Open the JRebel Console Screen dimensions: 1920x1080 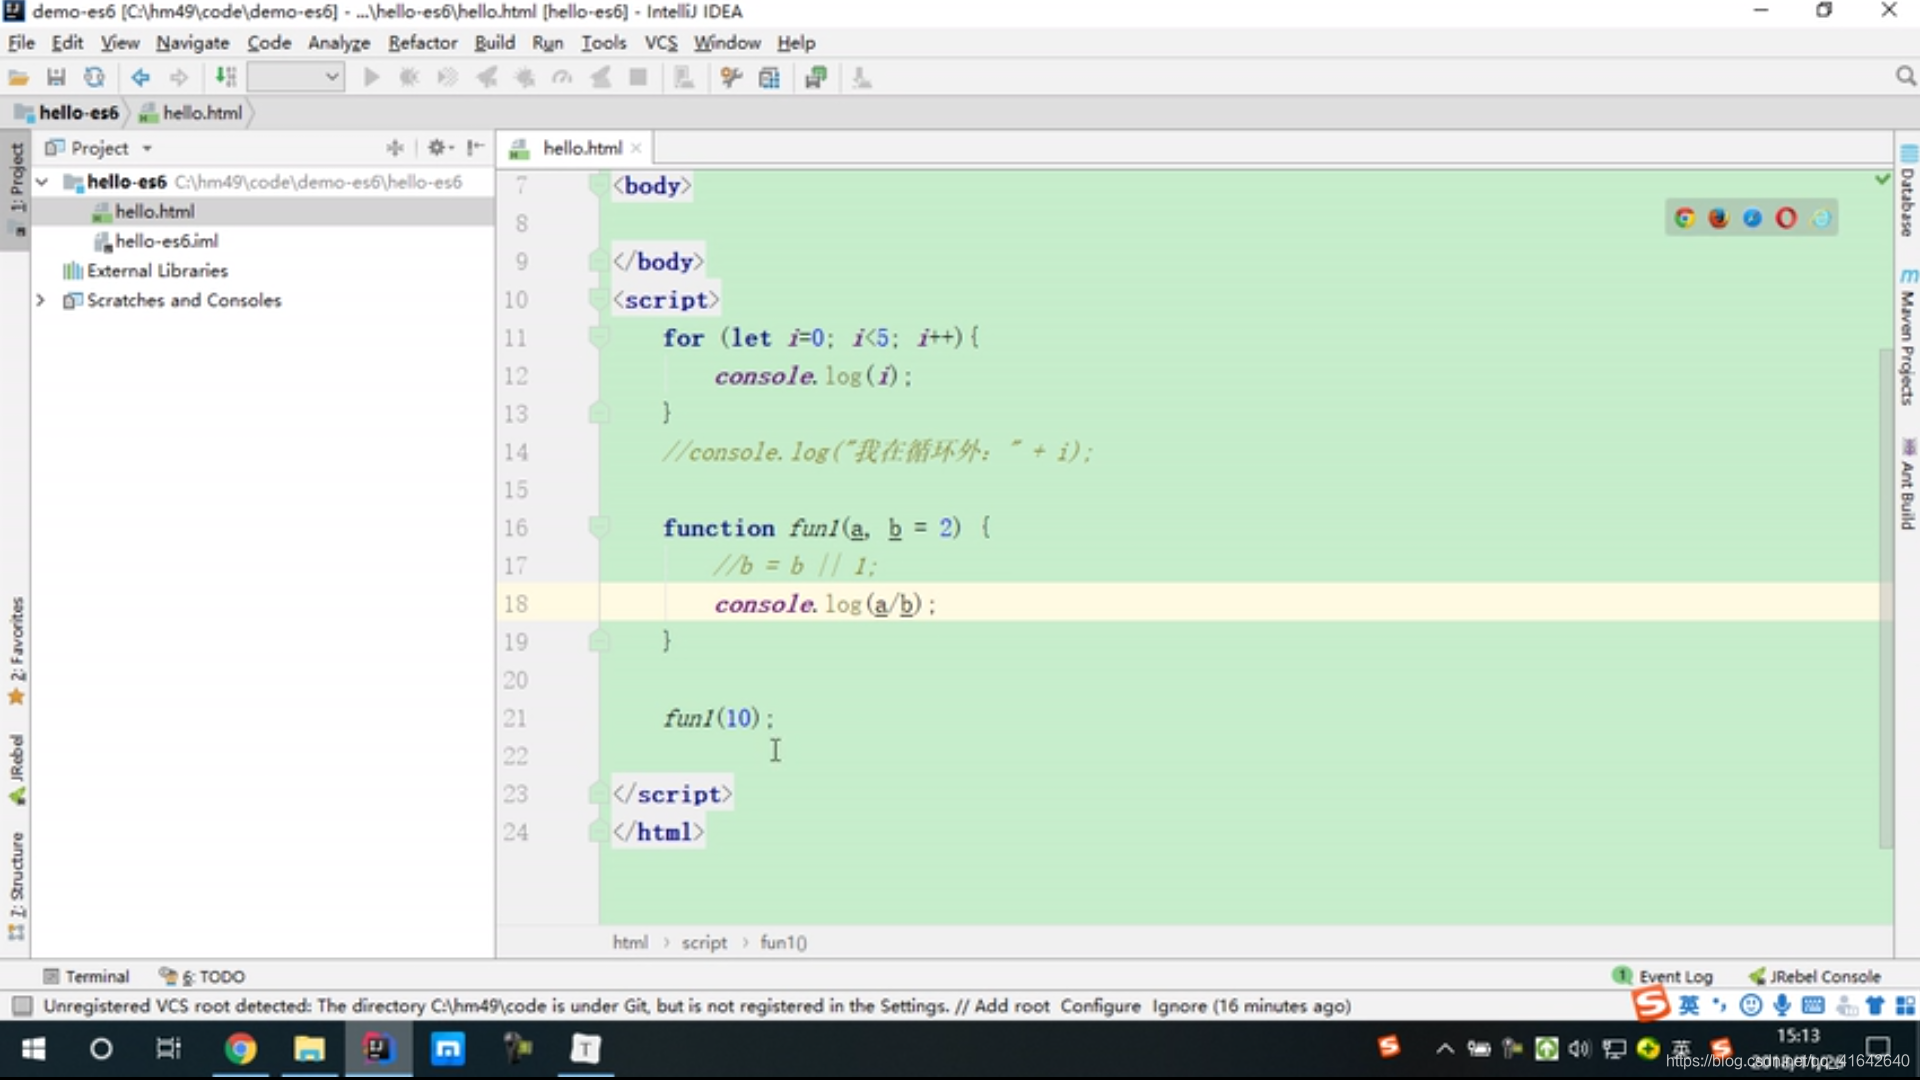click(x=1814, y=976)
